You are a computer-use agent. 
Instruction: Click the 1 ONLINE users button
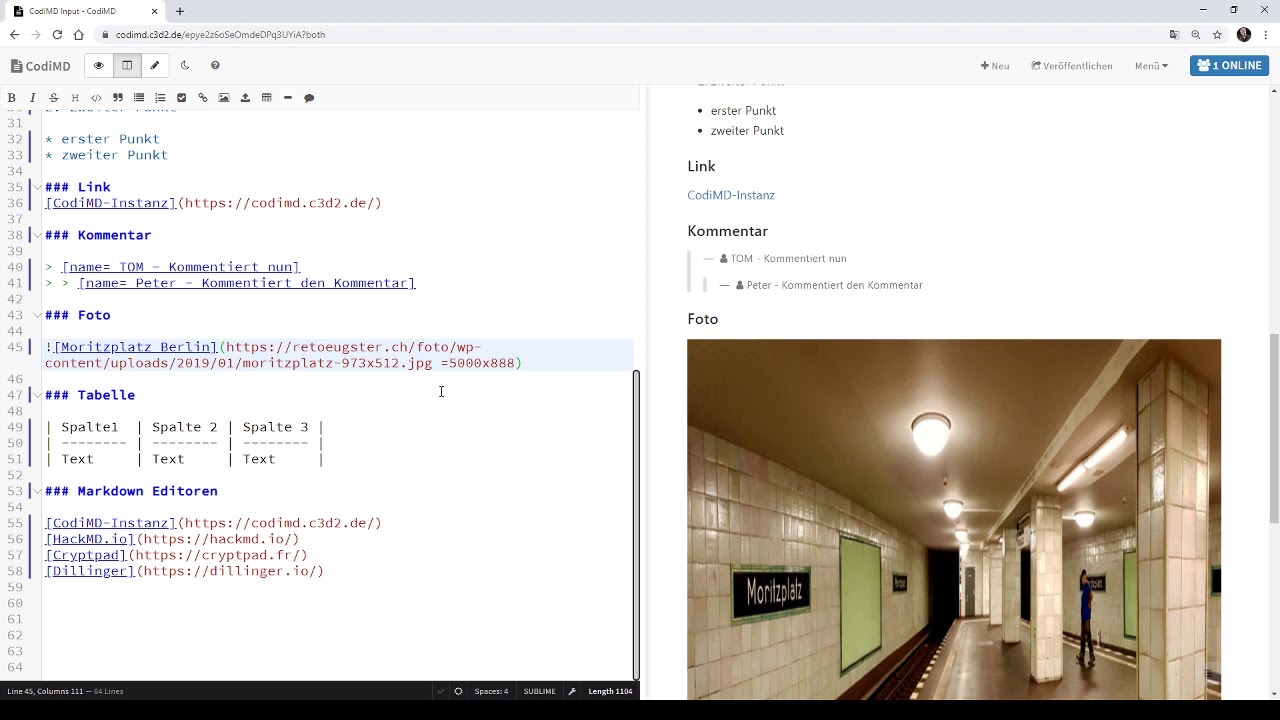click(x=1229, y=65)
